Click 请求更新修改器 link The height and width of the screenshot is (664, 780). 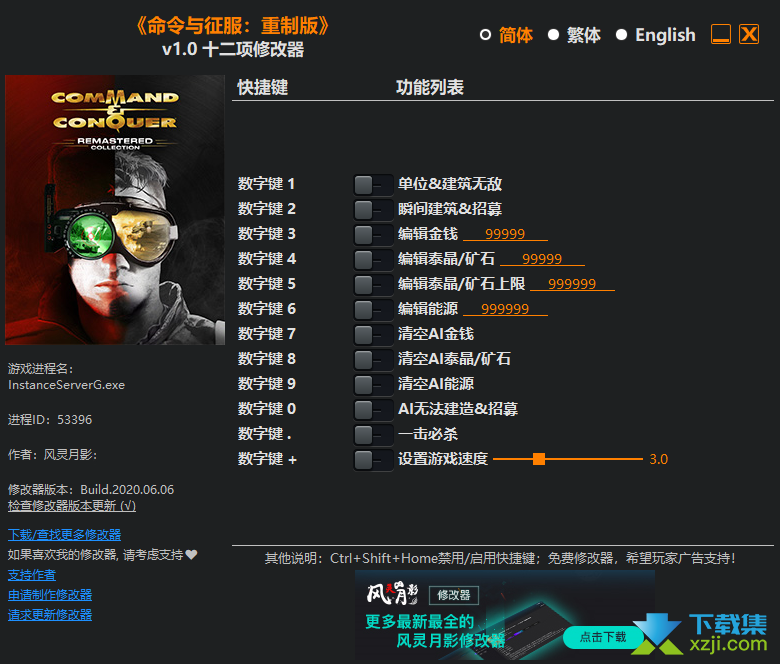50,615
